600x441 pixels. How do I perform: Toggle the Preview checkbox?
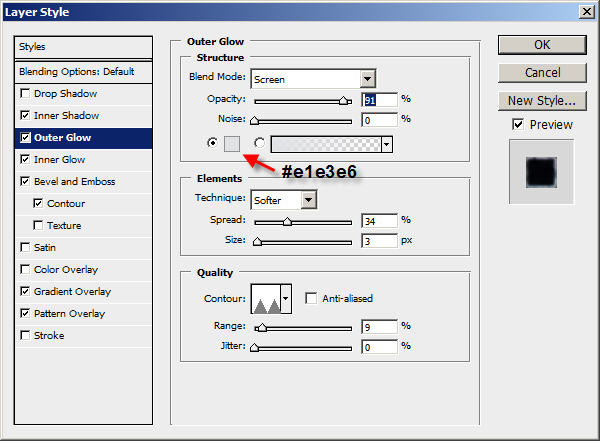coord(518,124)
